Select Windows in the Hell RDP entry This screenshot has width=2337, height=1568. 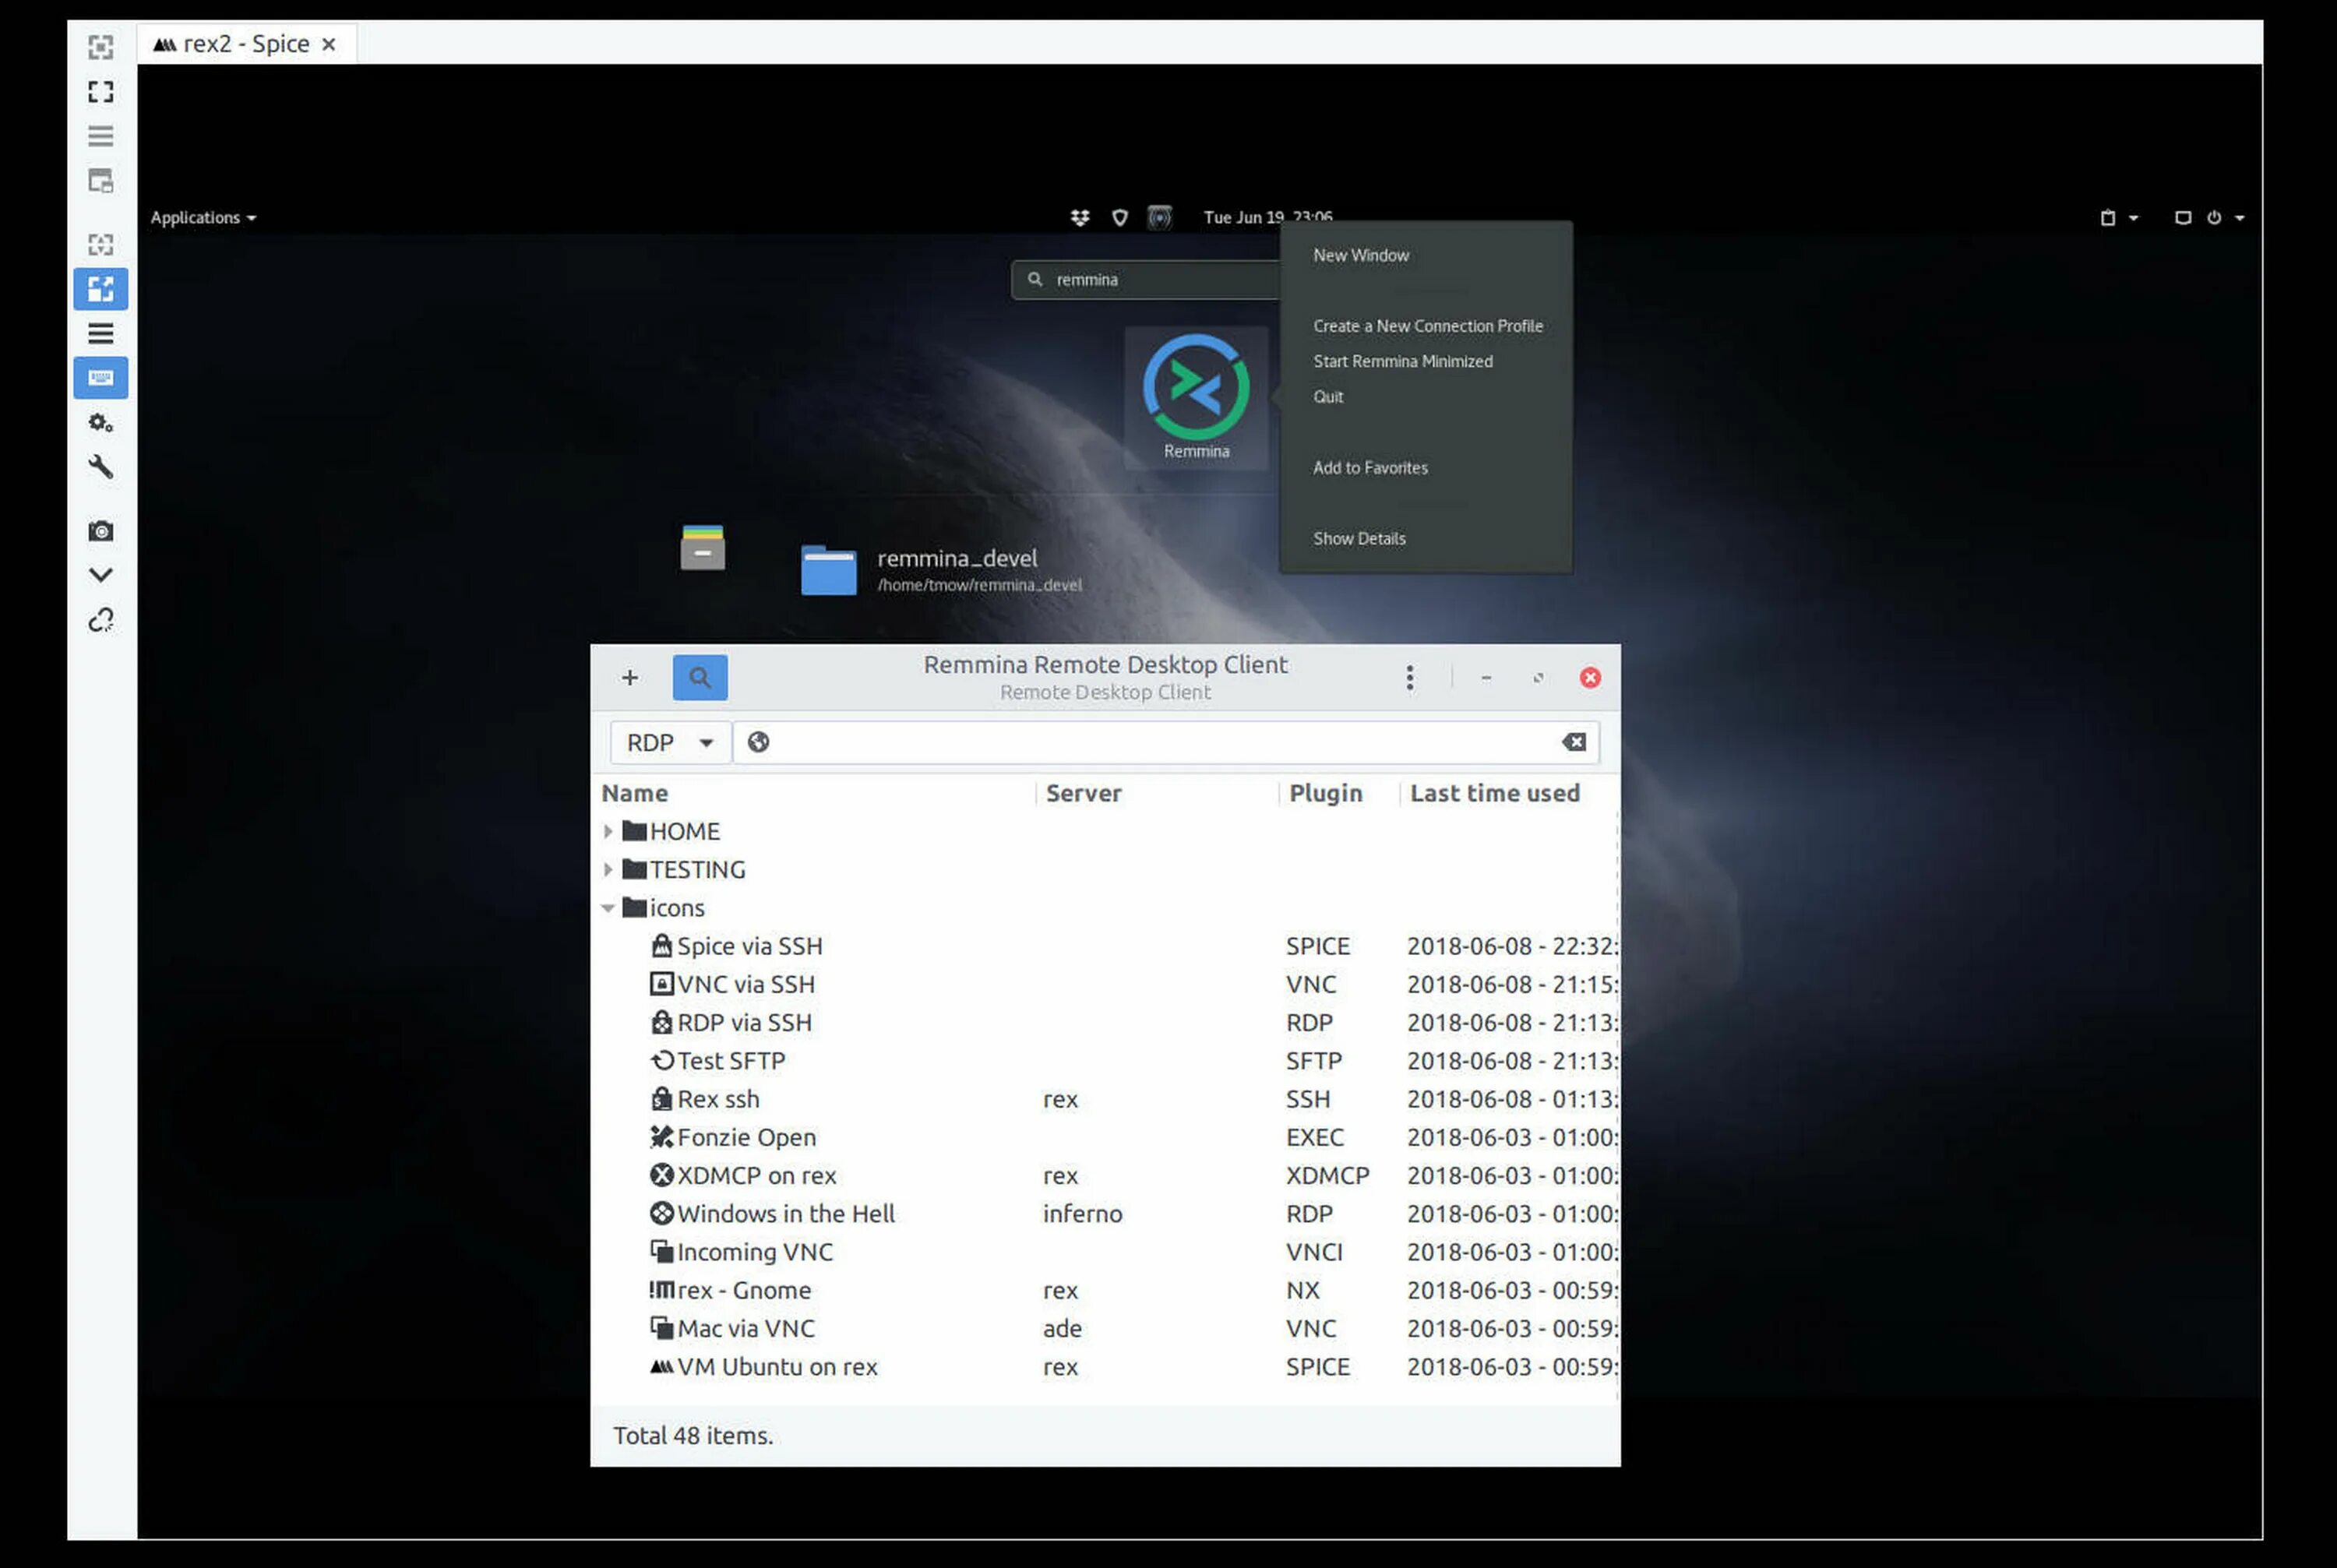pyautogui.click(x=787, y=1213)
